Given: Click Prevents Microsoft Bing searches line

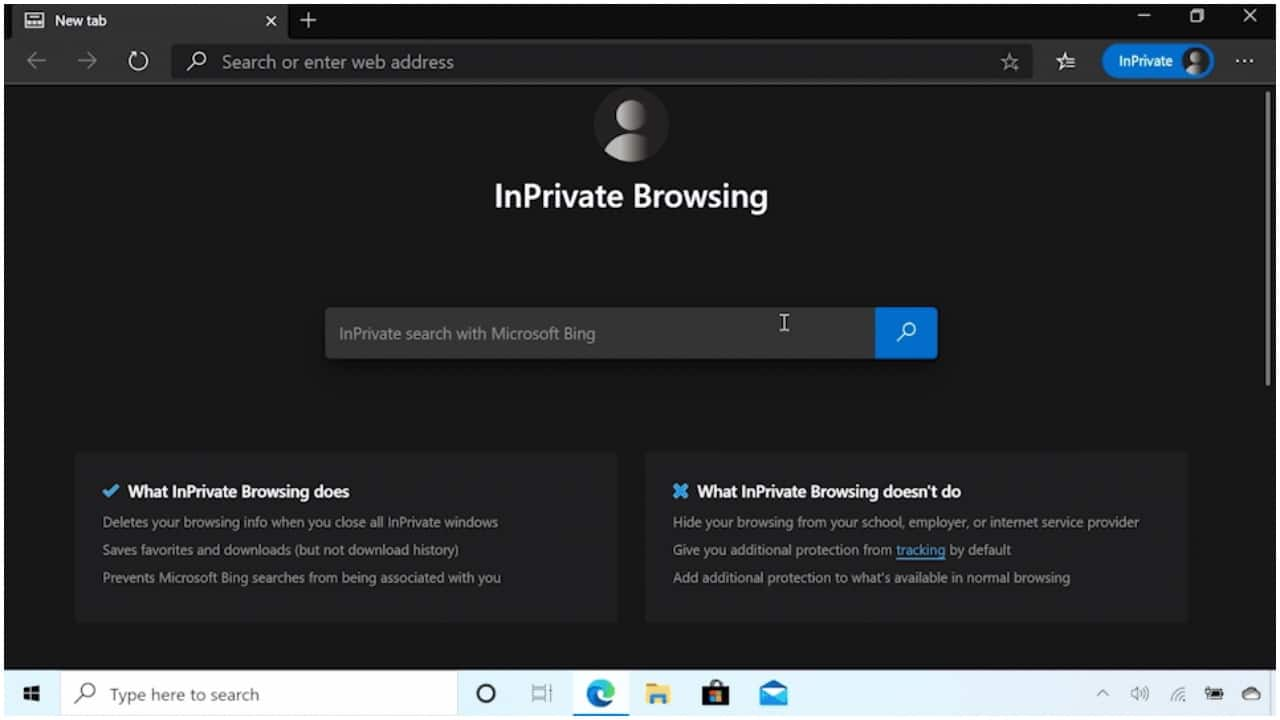Looking at the screenshot, I should 302,578.
